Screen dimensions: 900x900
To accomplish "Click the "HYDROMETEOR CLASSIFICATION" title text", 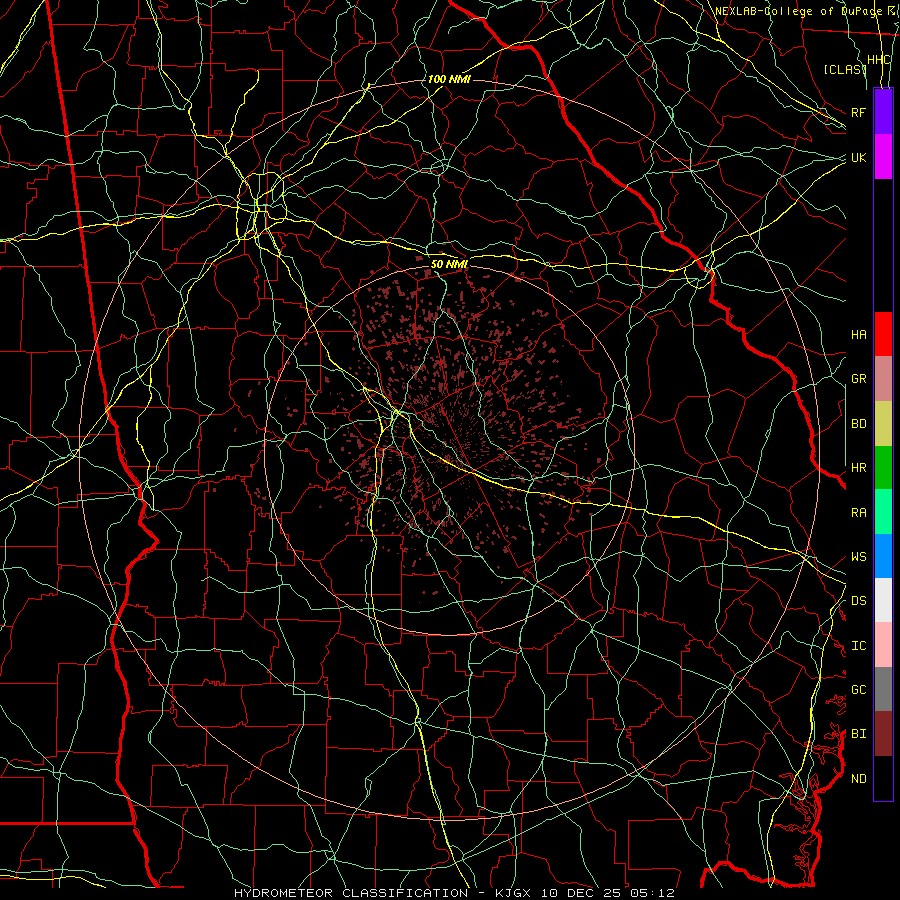I will [351, 893].
